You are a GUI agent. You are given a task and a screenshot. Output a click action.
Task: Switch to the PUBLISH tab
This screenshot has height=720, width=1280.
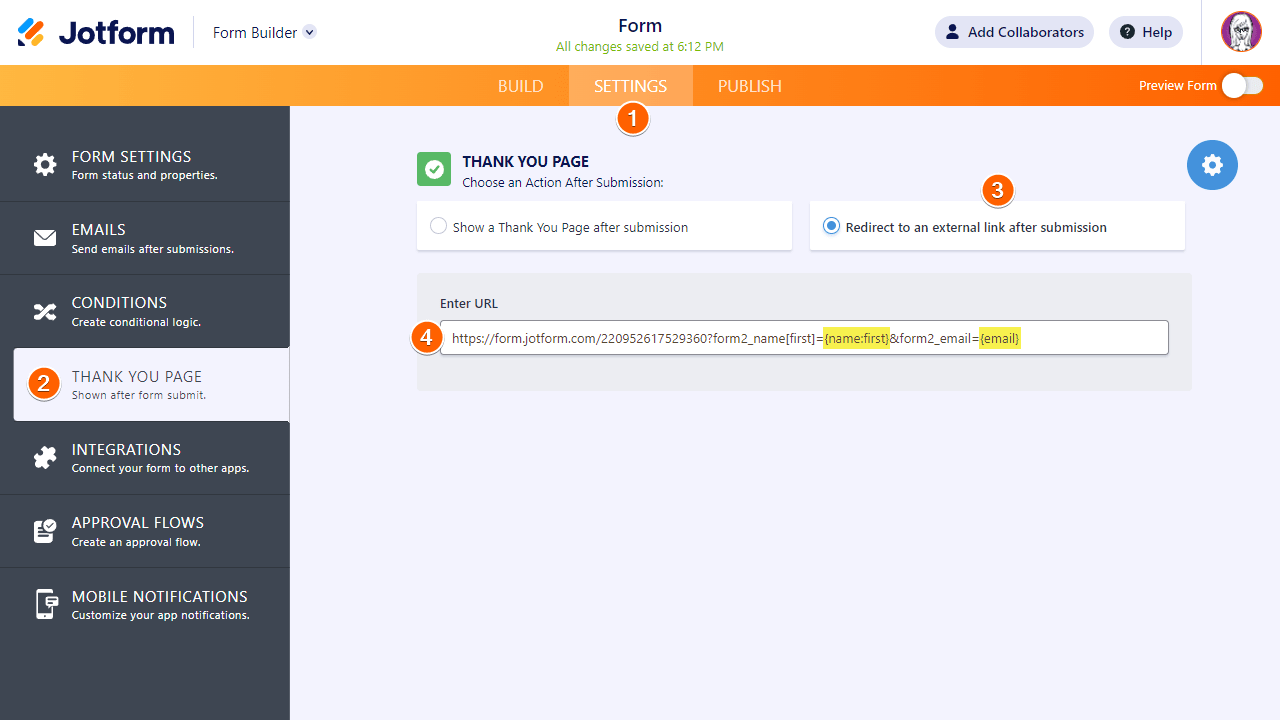(x=749, y=86)
